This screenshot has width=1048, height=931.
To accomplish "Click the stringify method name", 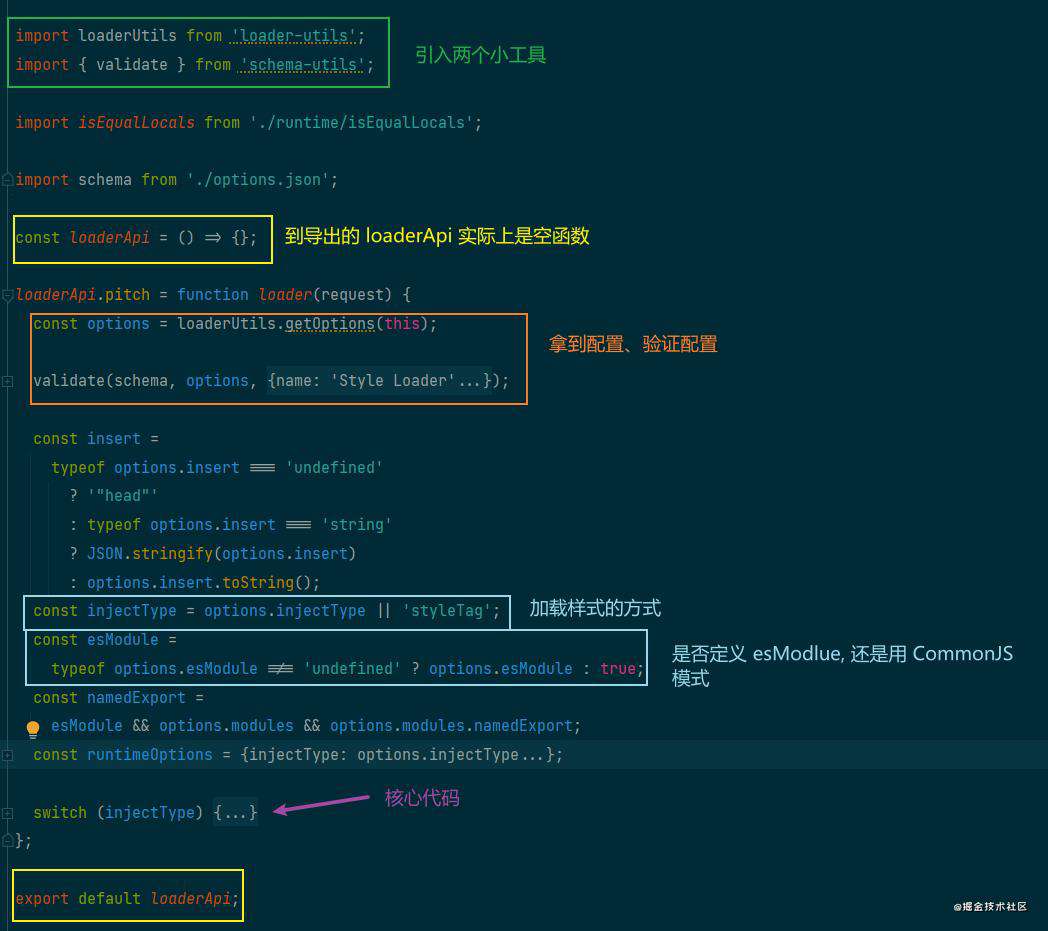I will [172, 554].
